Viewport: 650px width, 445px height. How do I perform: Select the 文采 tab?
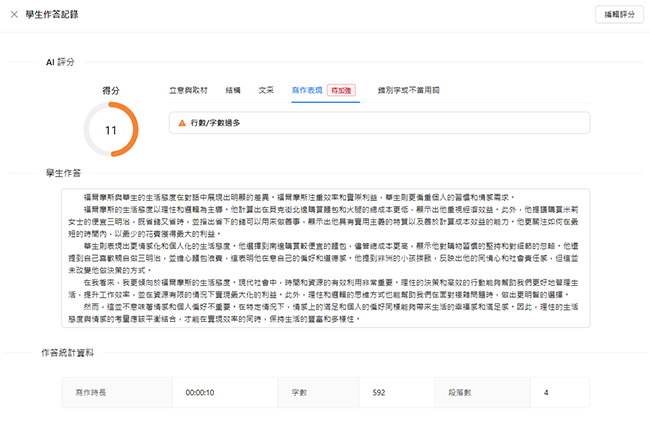tap(266, 90)
